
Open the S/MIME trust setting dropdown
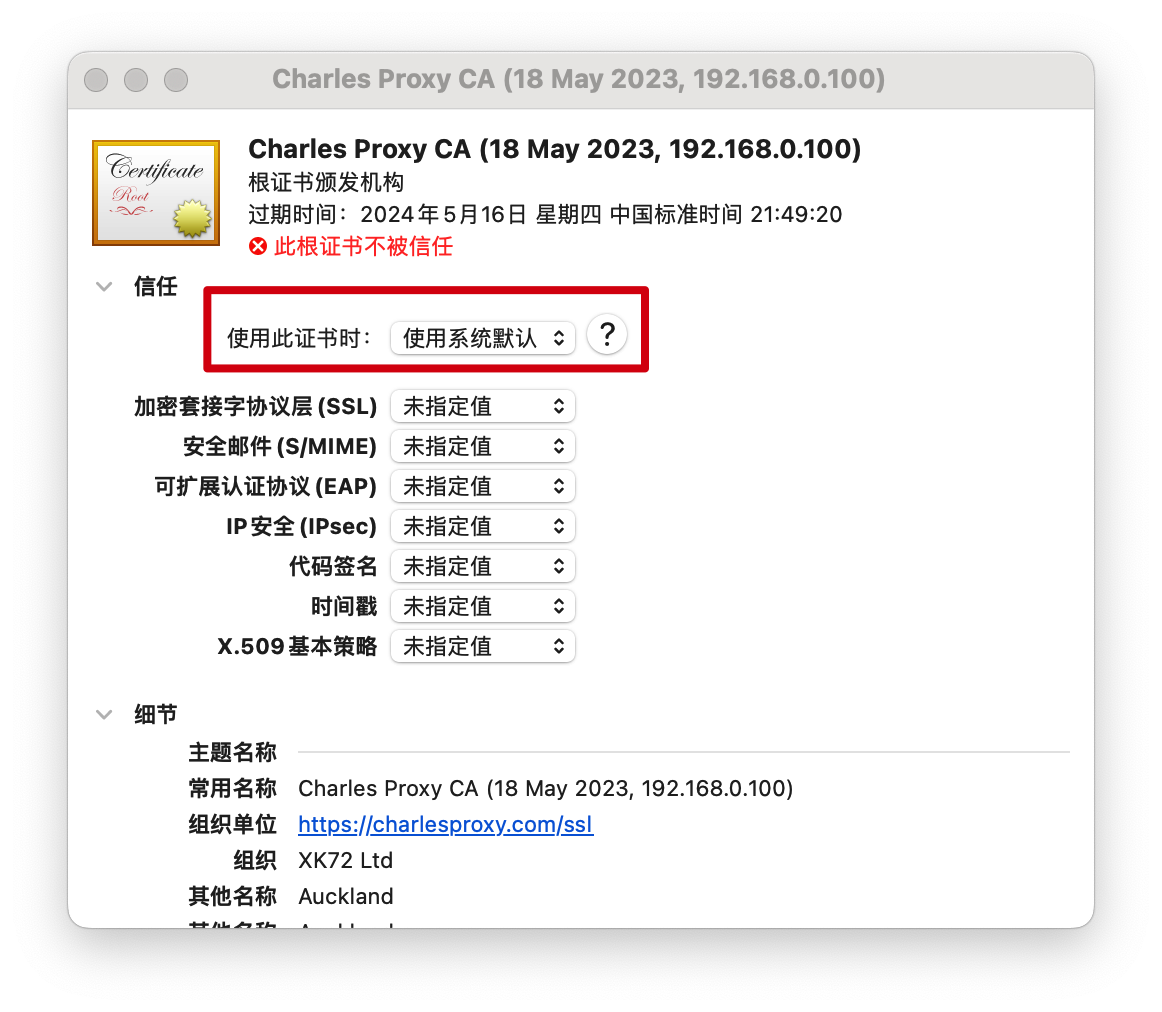click(482, 446)
